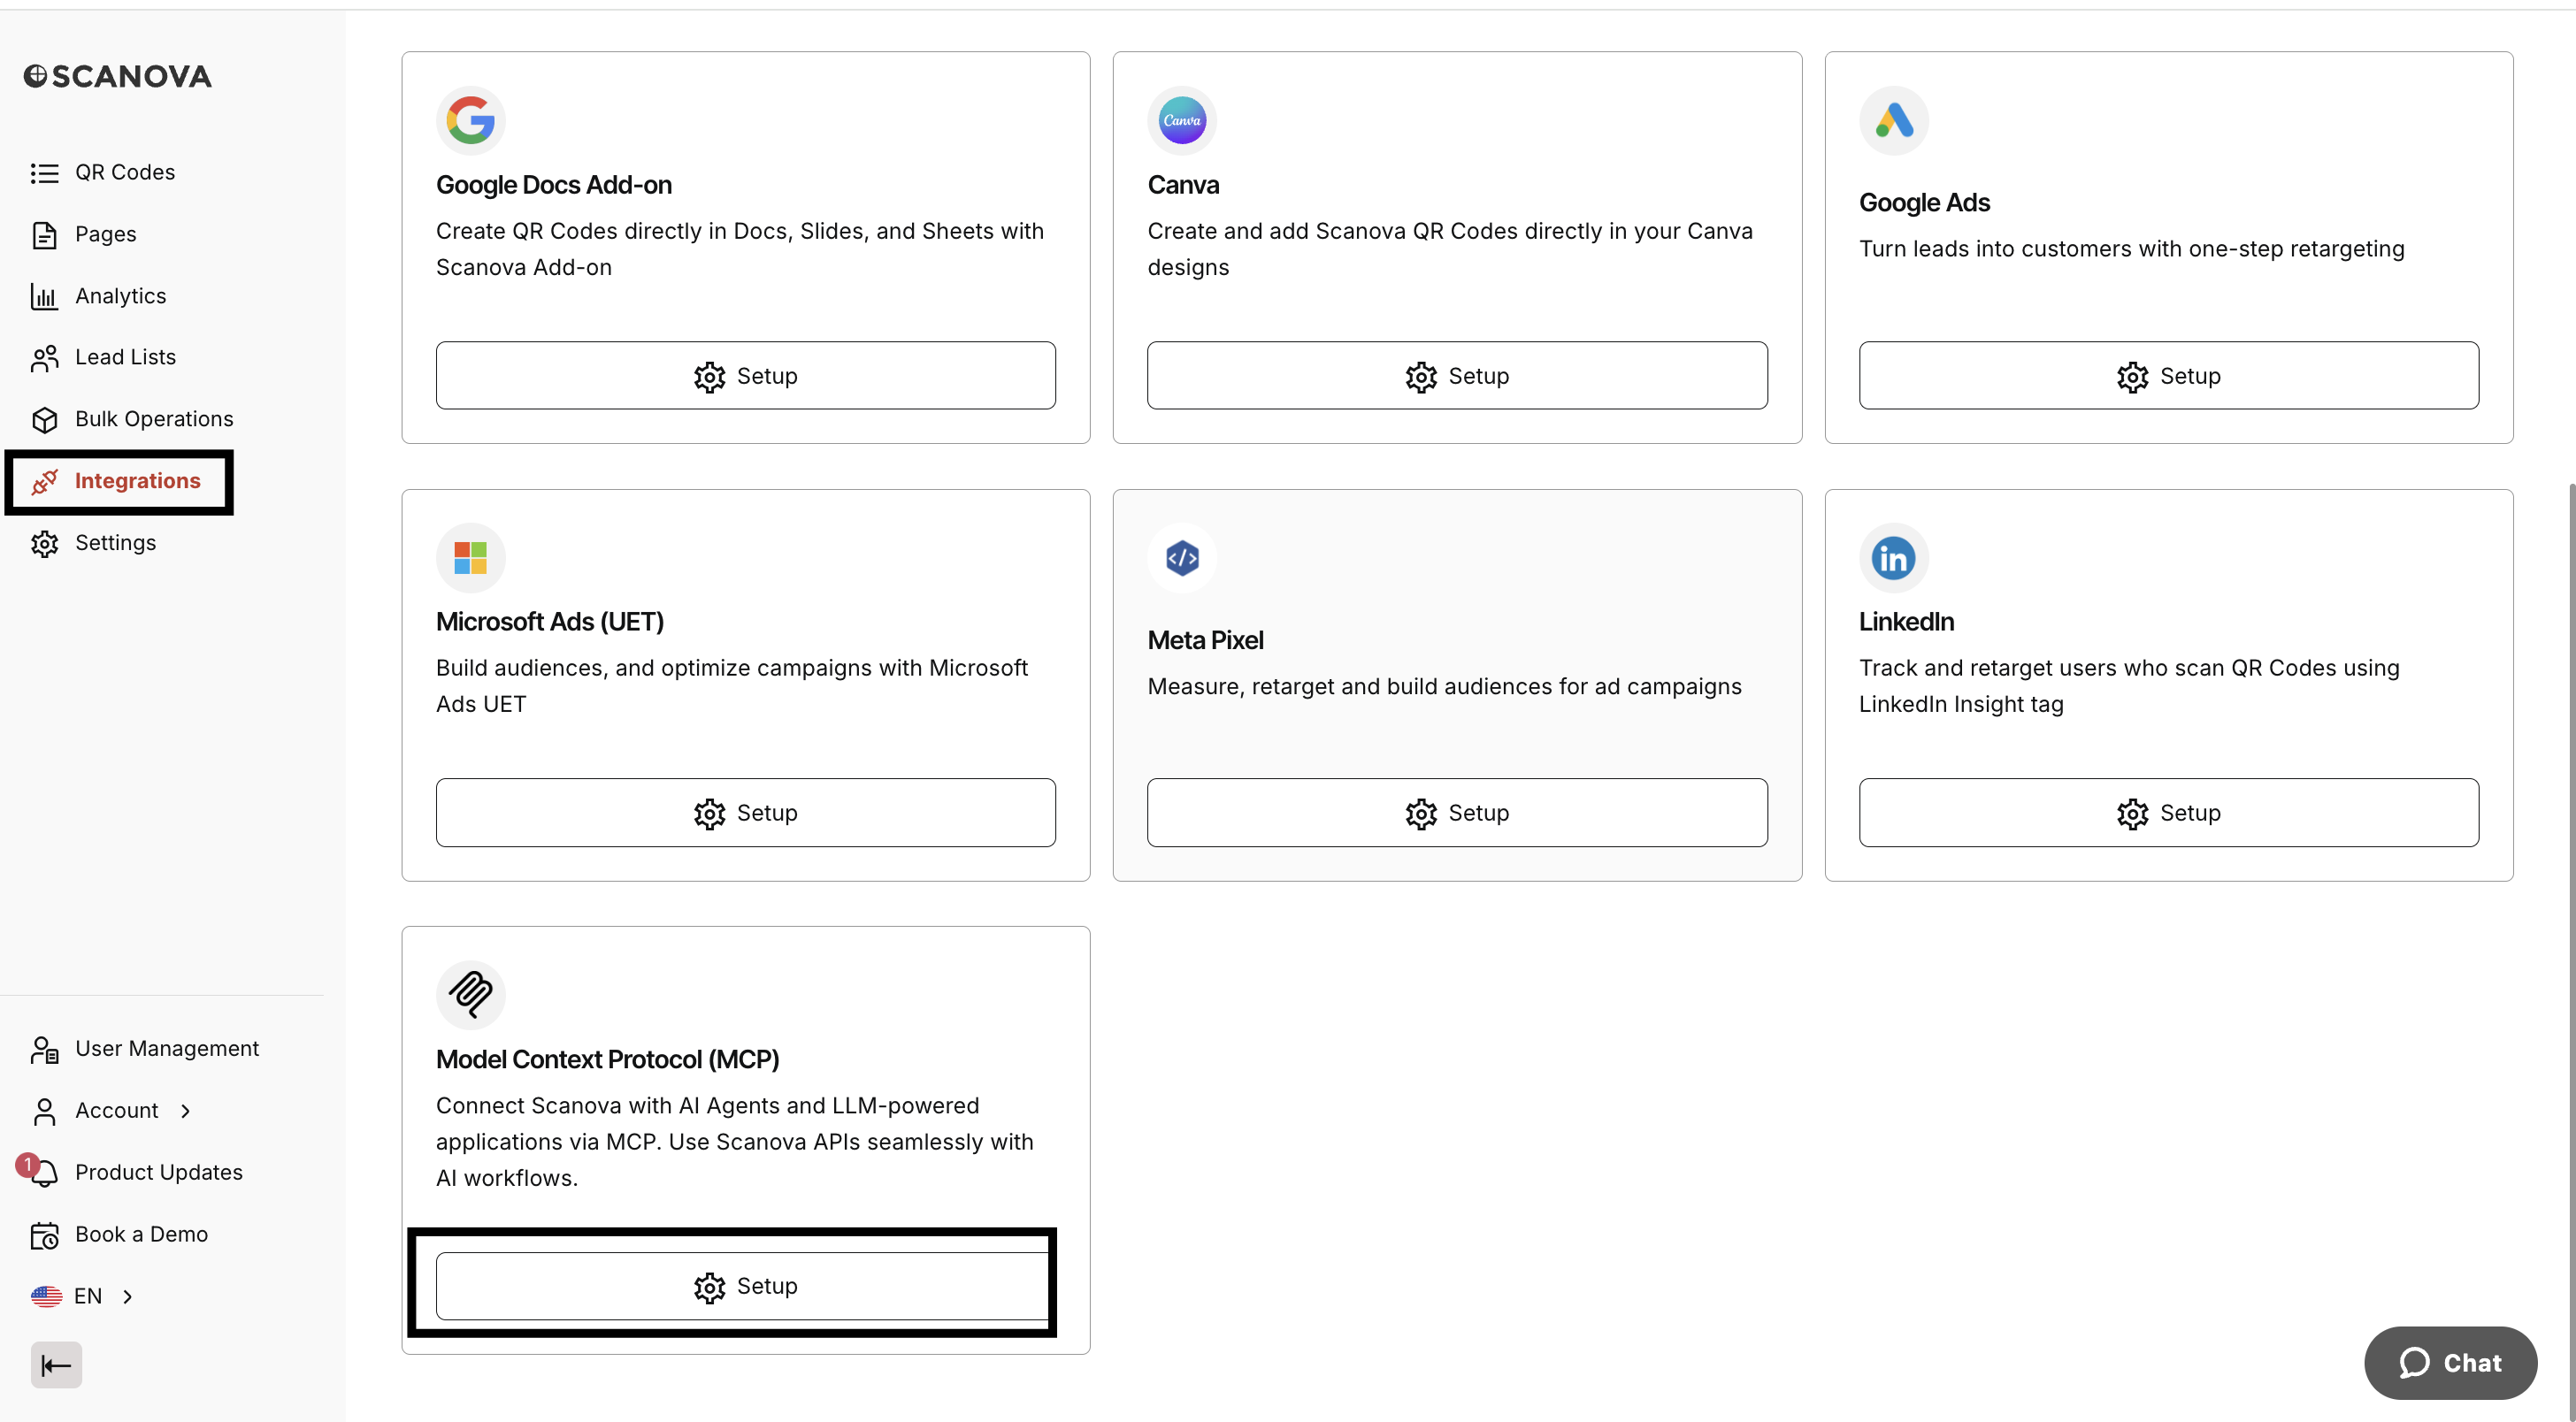Click Setup on the Meta Pixel card
This screenshot has height=1422, width=2576.
[1457, 813]
